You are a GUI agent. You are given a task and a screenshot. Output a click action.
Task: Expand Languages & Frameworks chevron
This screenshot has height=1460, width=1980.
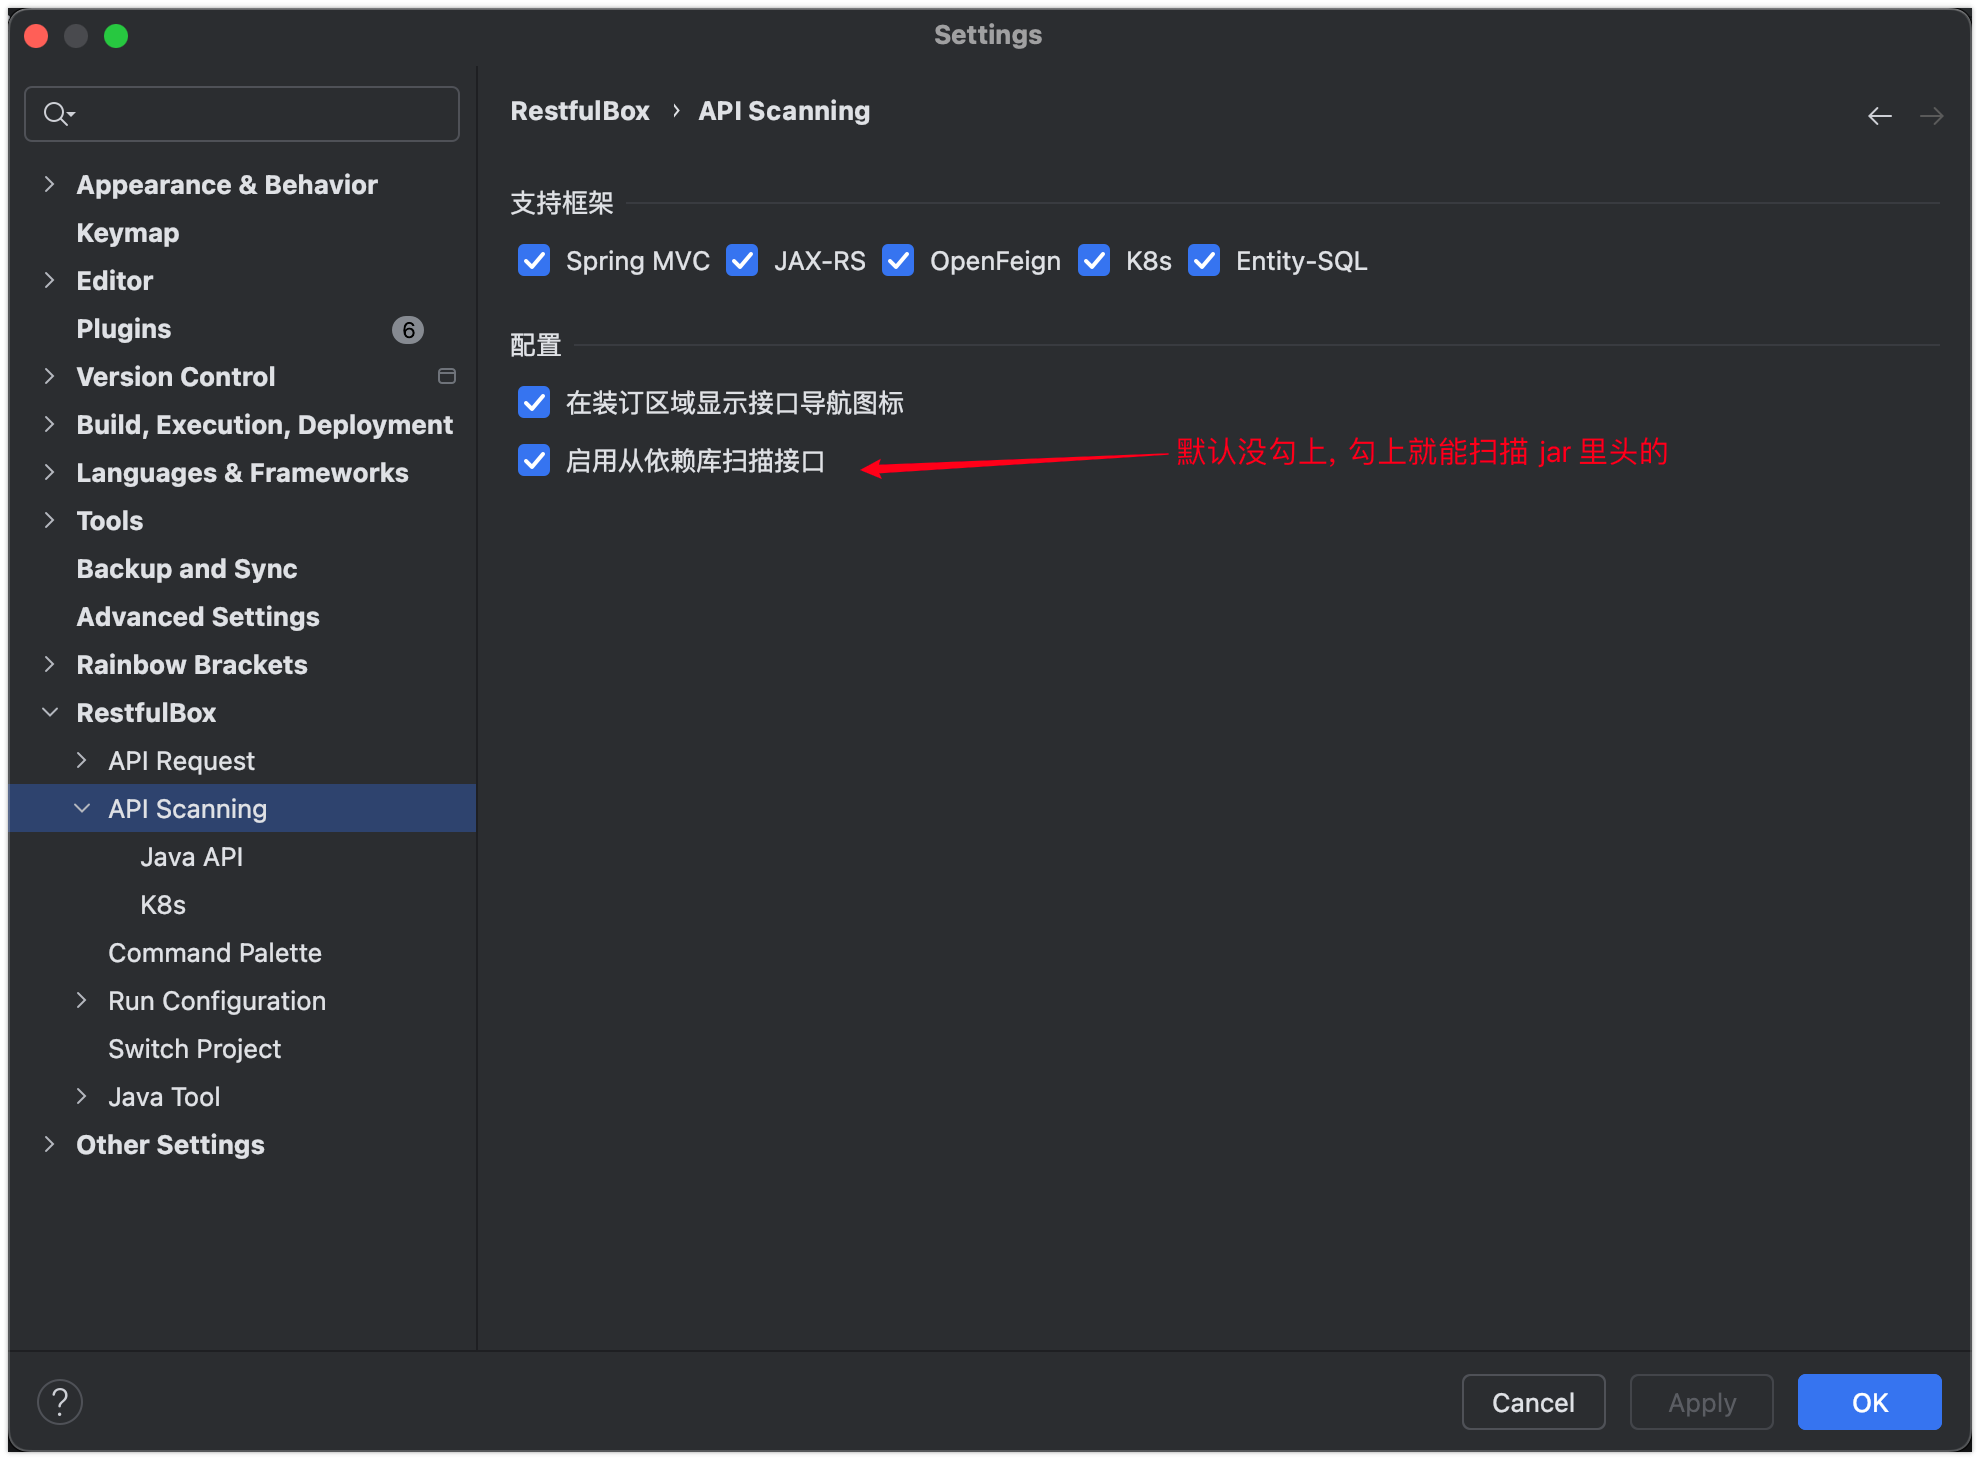pos(49,472)
